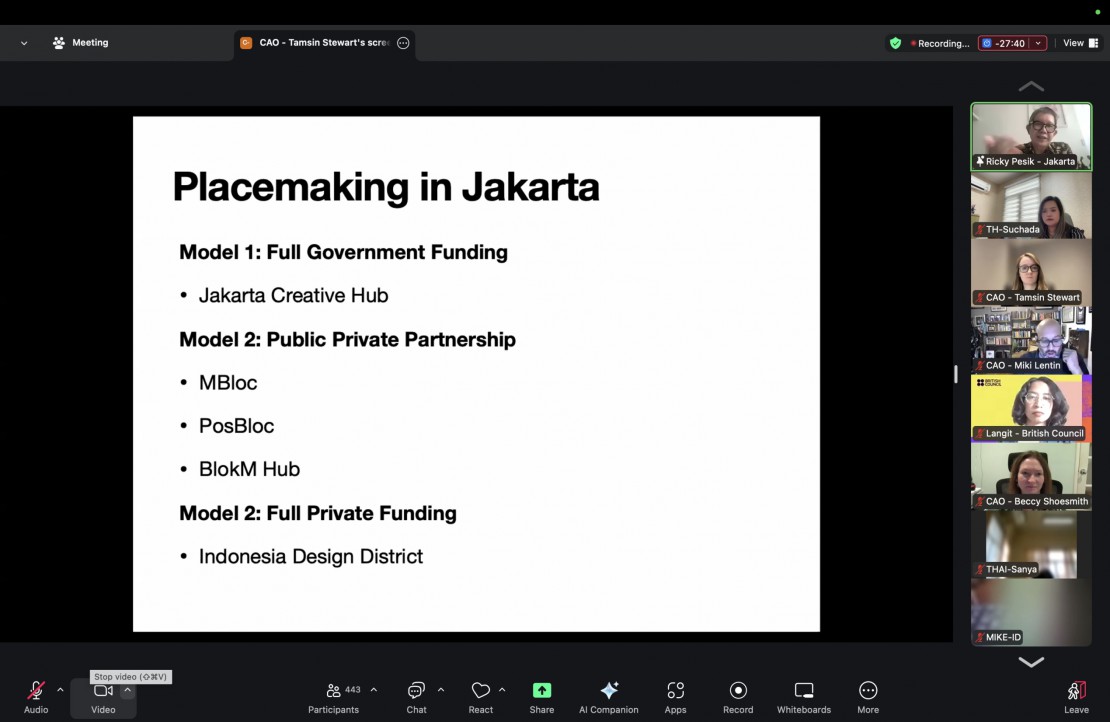Grab the divider handle beside the video panel

tap(956, 374)
